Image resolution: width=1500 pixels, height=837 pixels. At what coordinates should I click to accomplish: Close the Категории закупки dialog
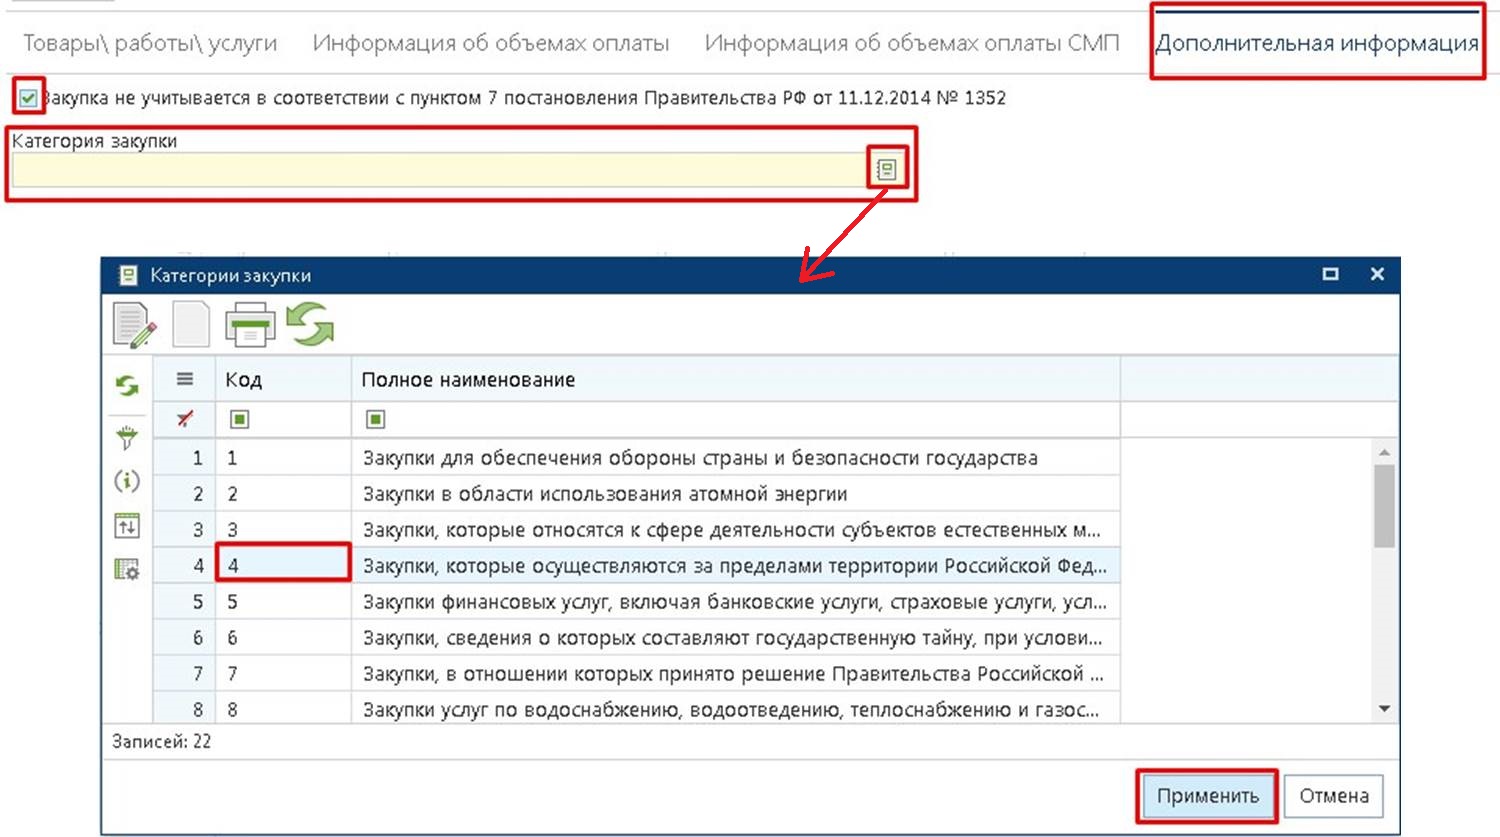[1377, 274]
